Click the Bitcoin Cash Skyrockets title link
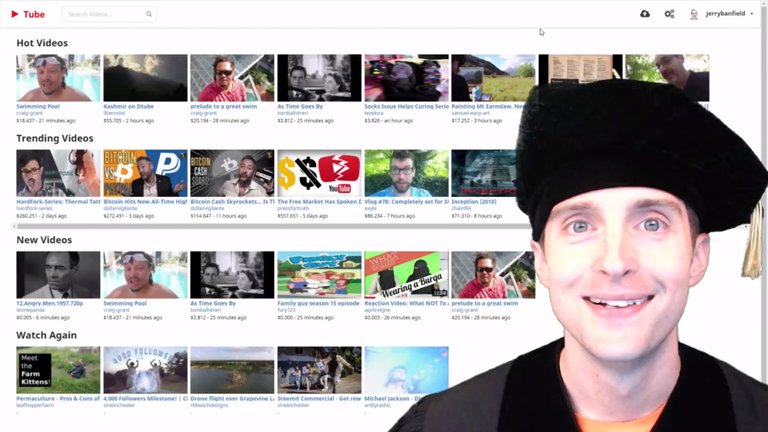 point(232,202)
